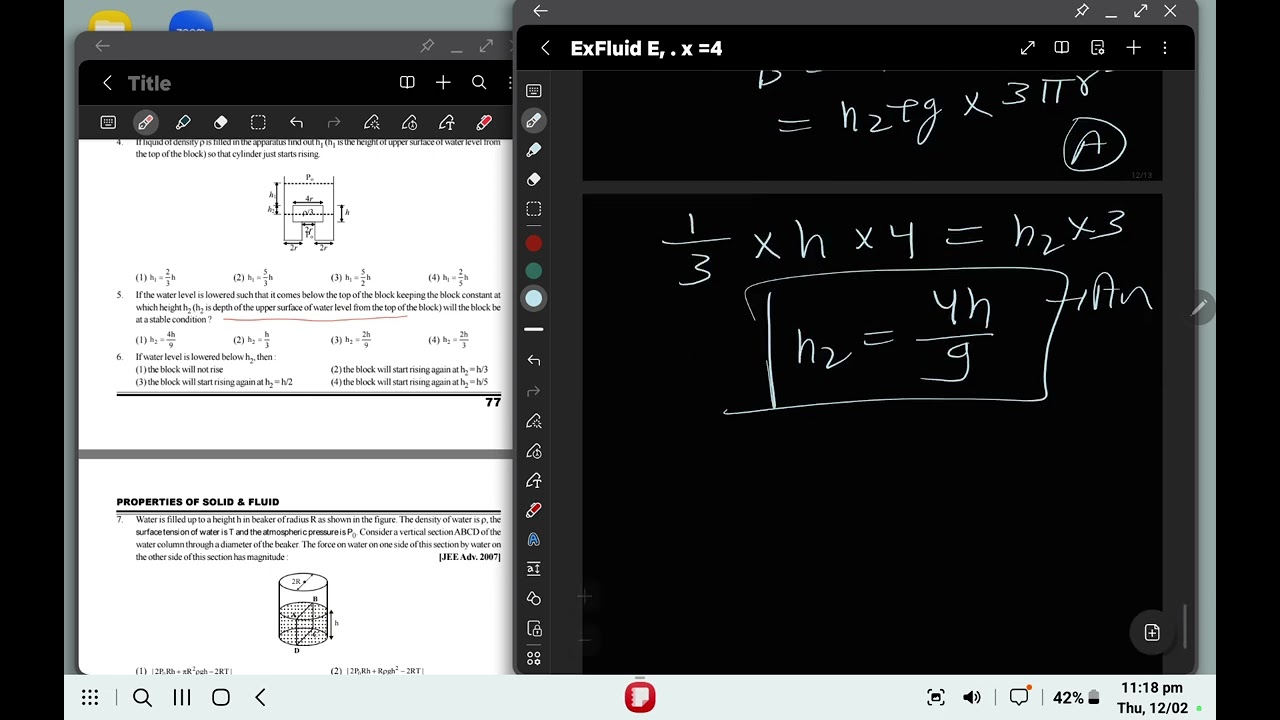
Task: Pick the red pen color
Action: coord(534,244)
